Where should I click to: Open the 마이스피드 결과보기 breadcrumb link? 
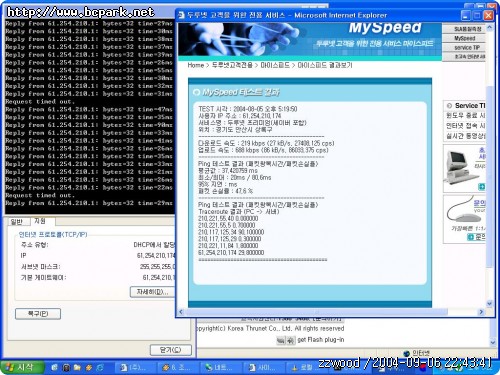(x=325, y=65)
